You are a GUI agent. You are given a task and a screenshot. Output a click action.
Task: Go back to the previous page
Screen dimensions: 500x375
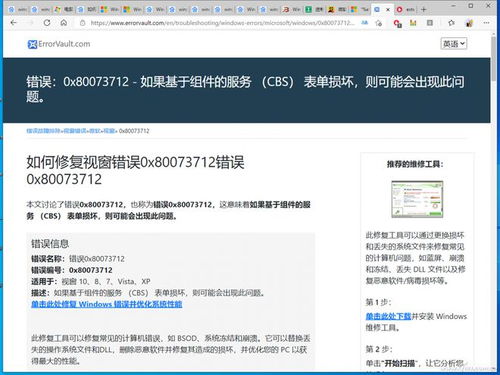coord(14,23)
